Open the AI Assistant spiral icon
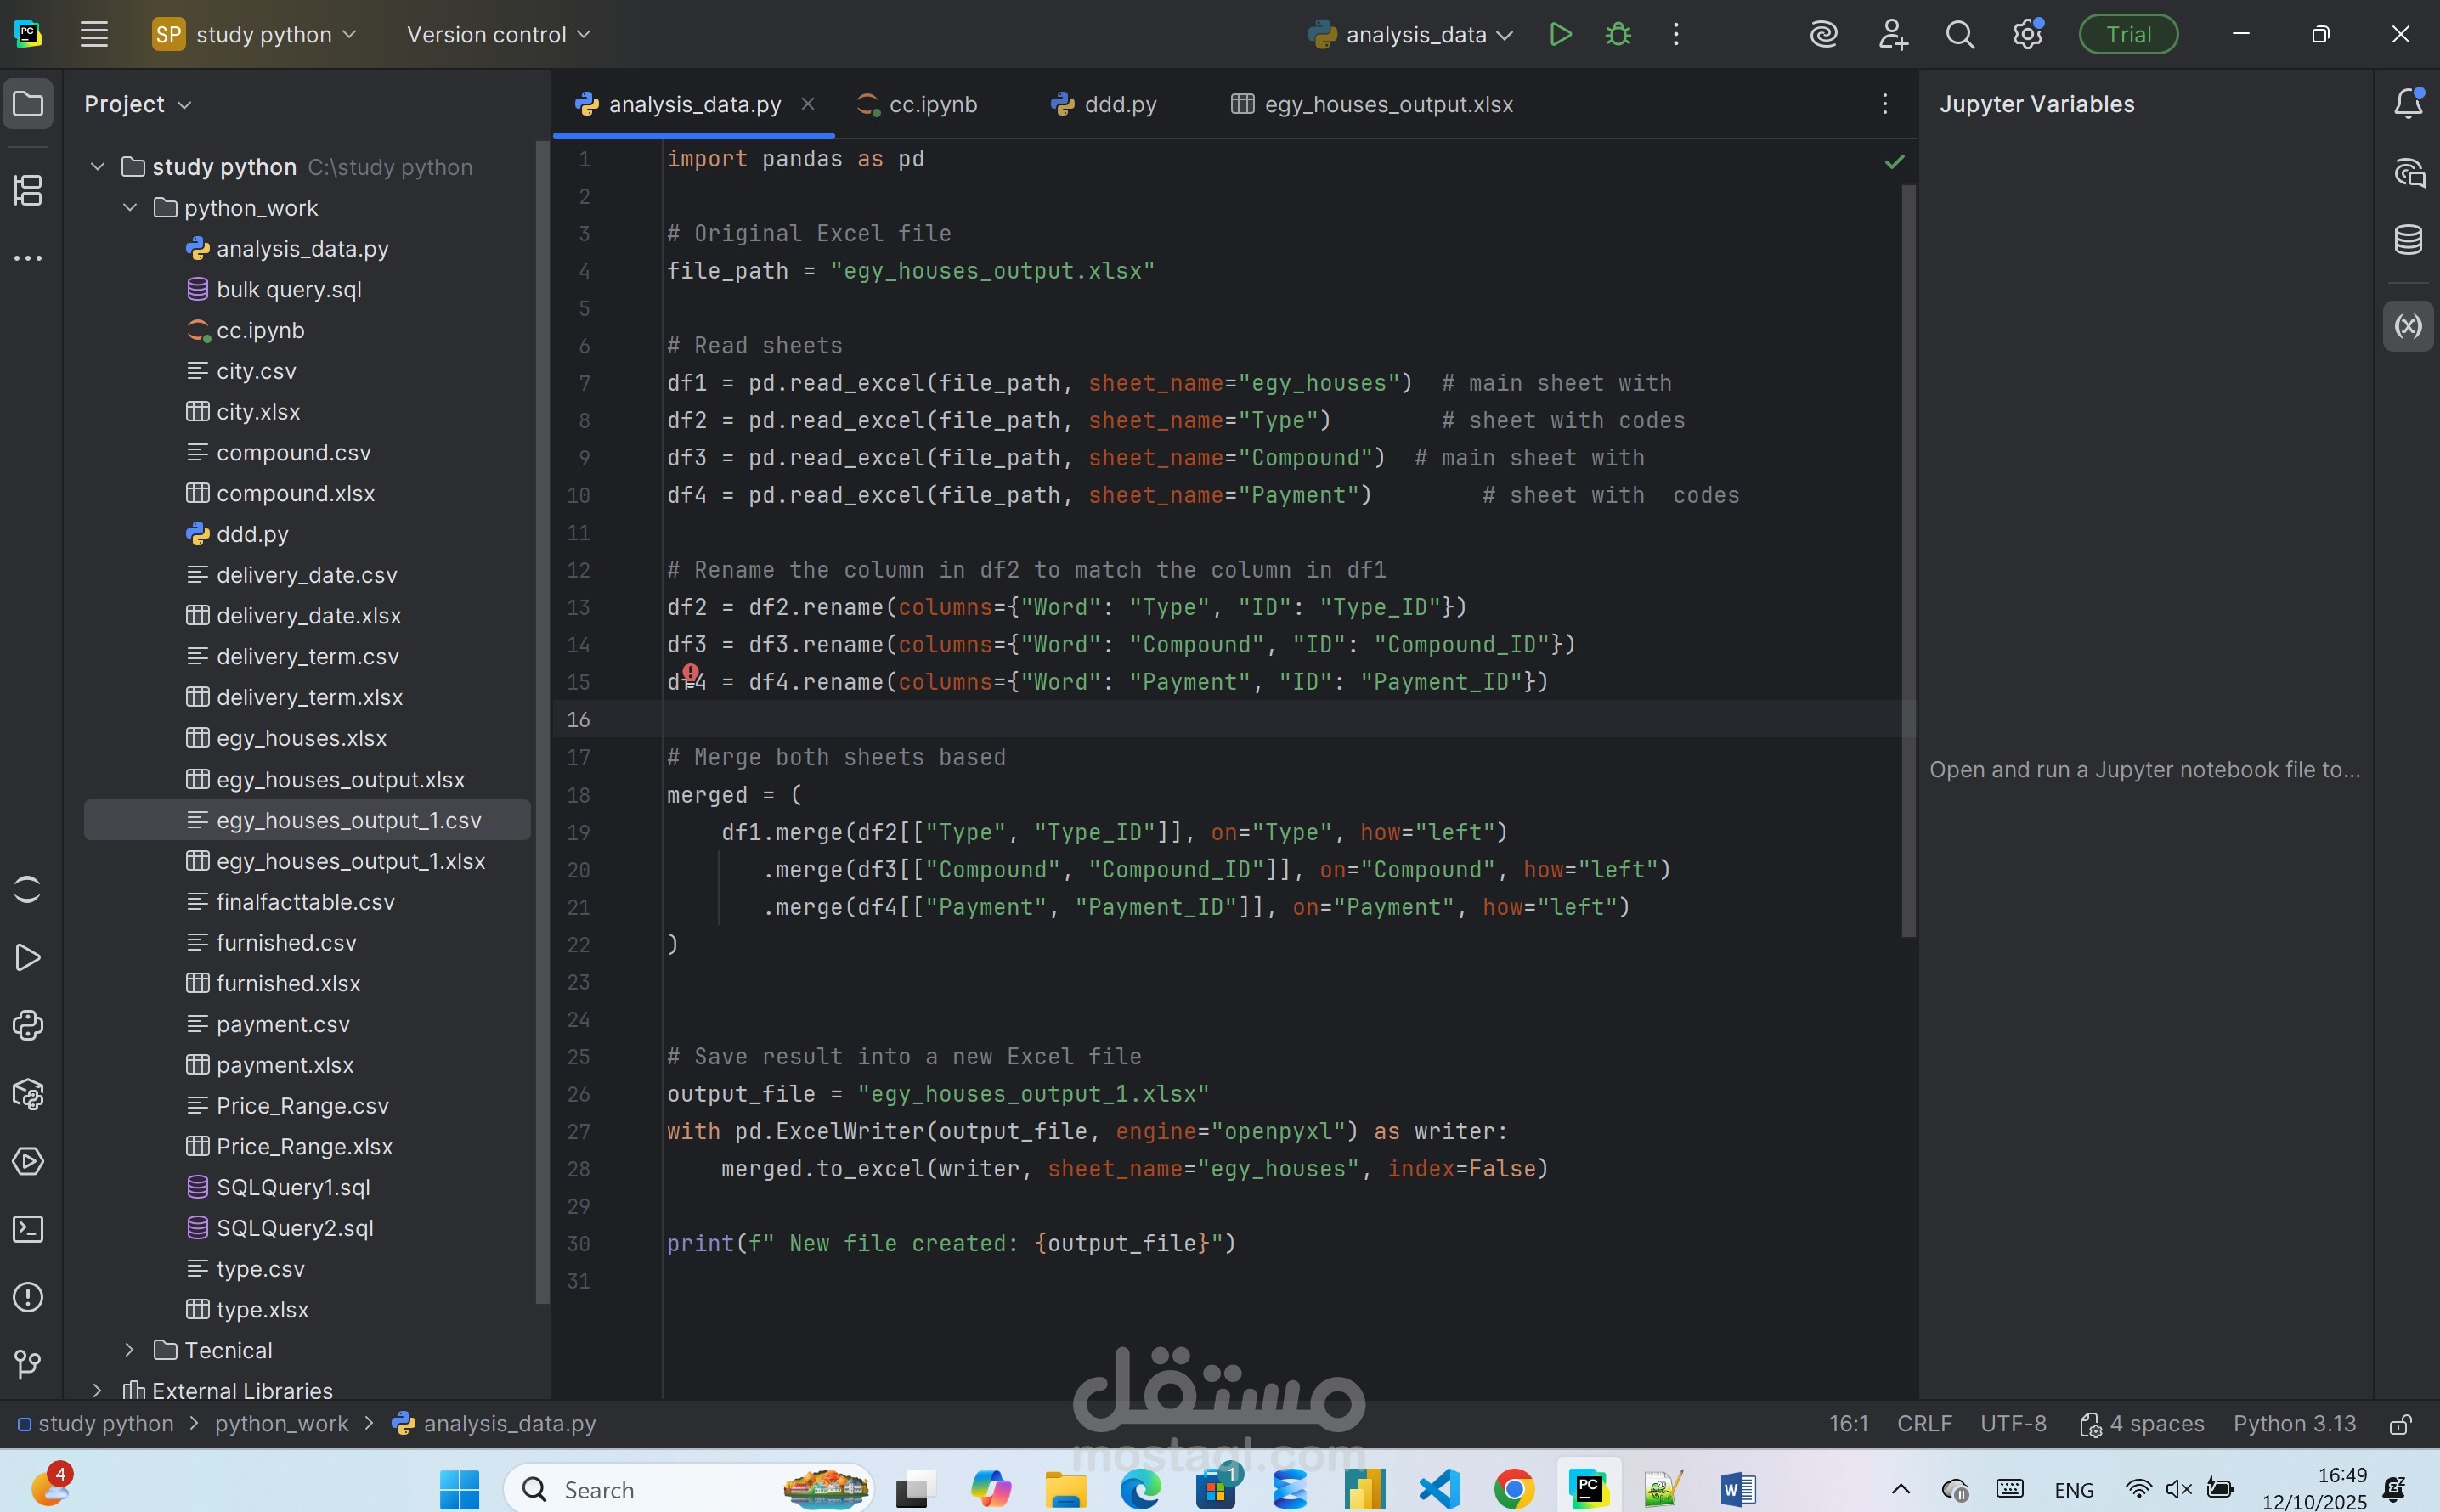Image resolution: width=2440 pixels, height=1512 pixels. [x=1823, y=35]
